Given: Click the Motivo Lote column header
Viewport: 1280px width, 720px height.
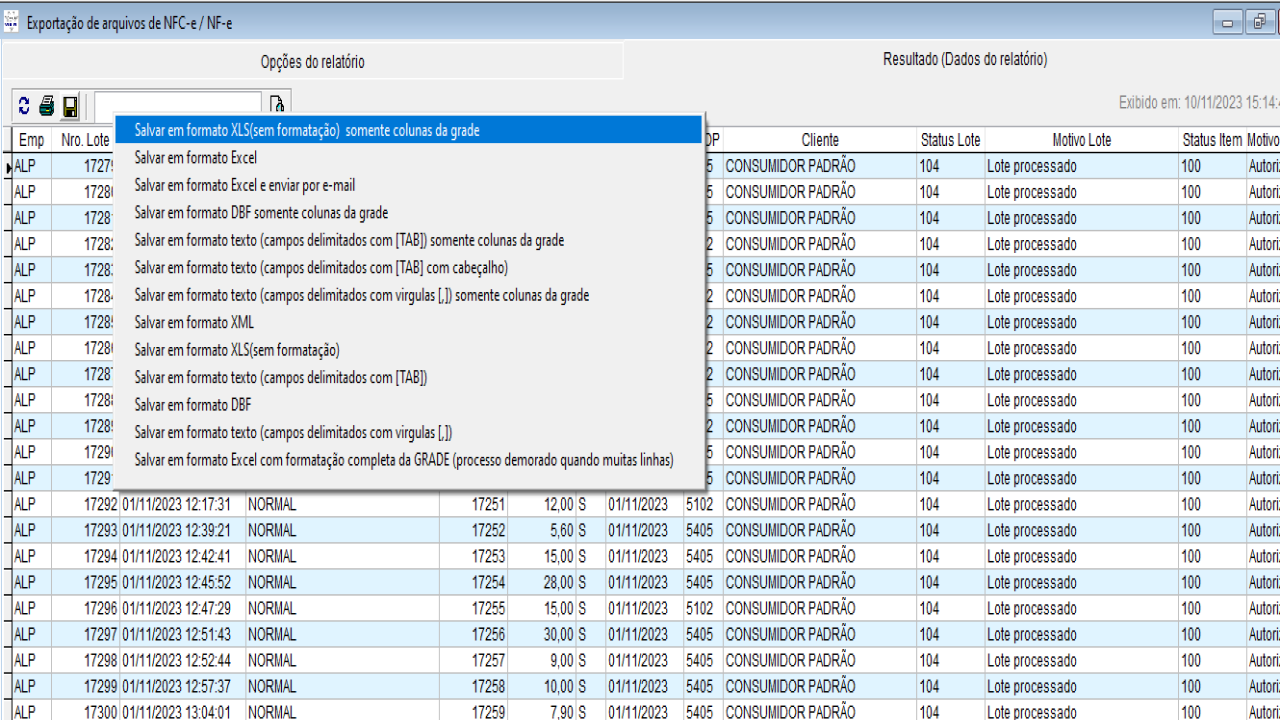Looking at the screenshot, I should [1081, 140].
